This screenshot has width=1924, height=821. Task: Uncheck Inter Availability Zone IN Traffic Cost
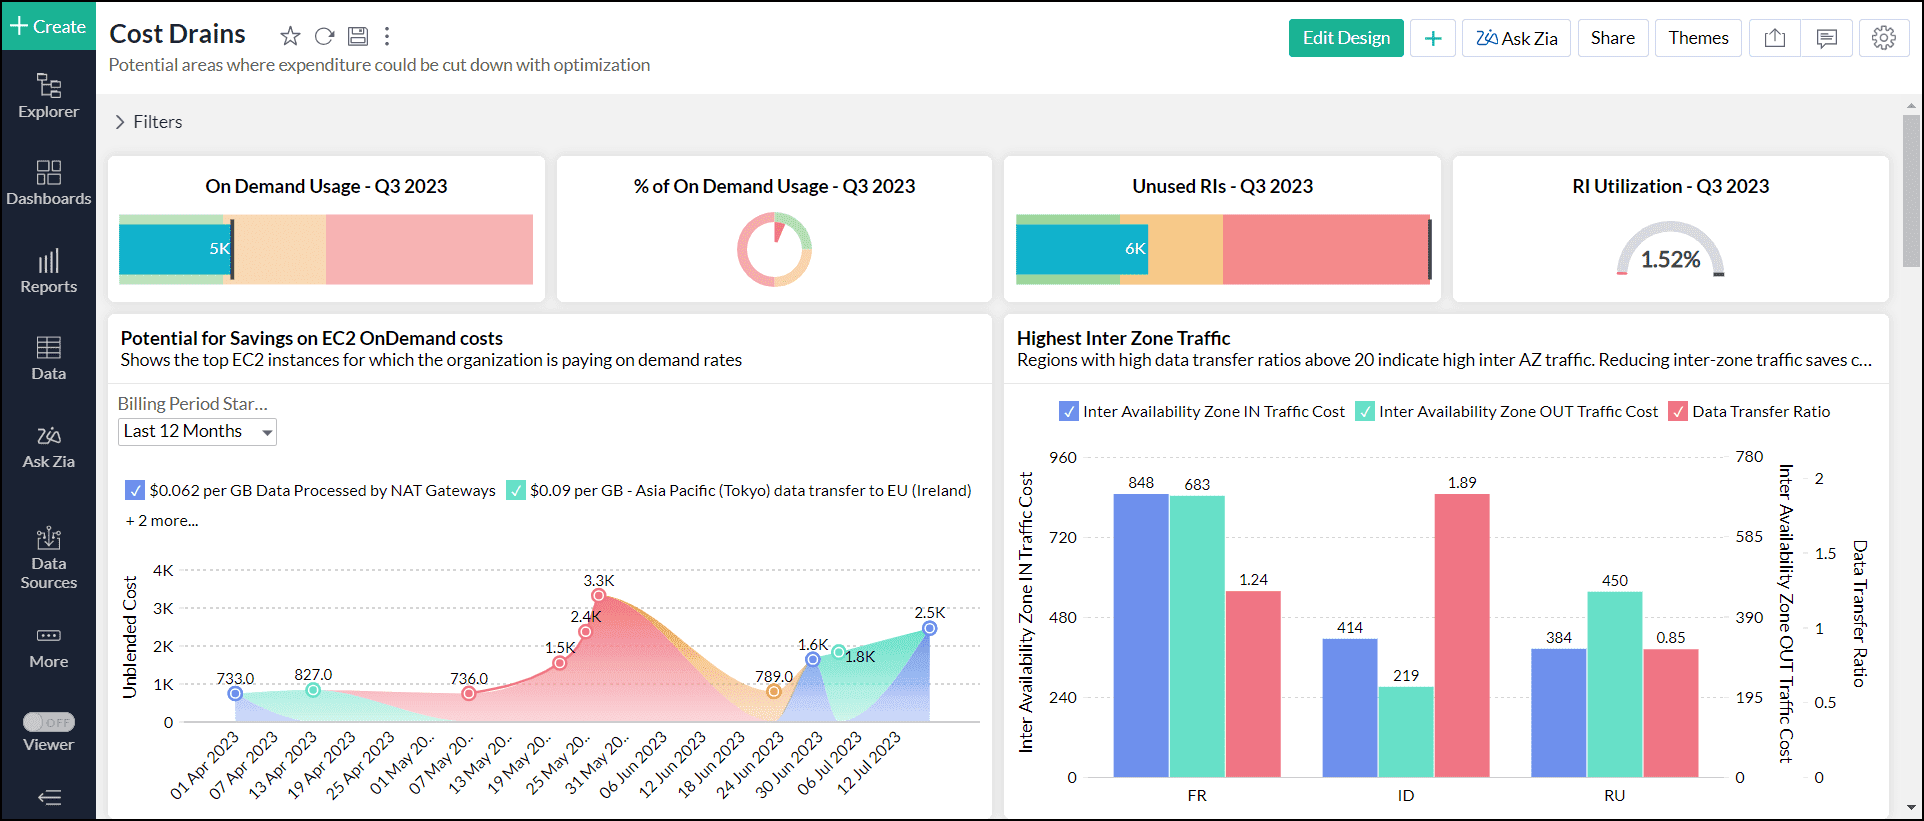point(1069,412)
